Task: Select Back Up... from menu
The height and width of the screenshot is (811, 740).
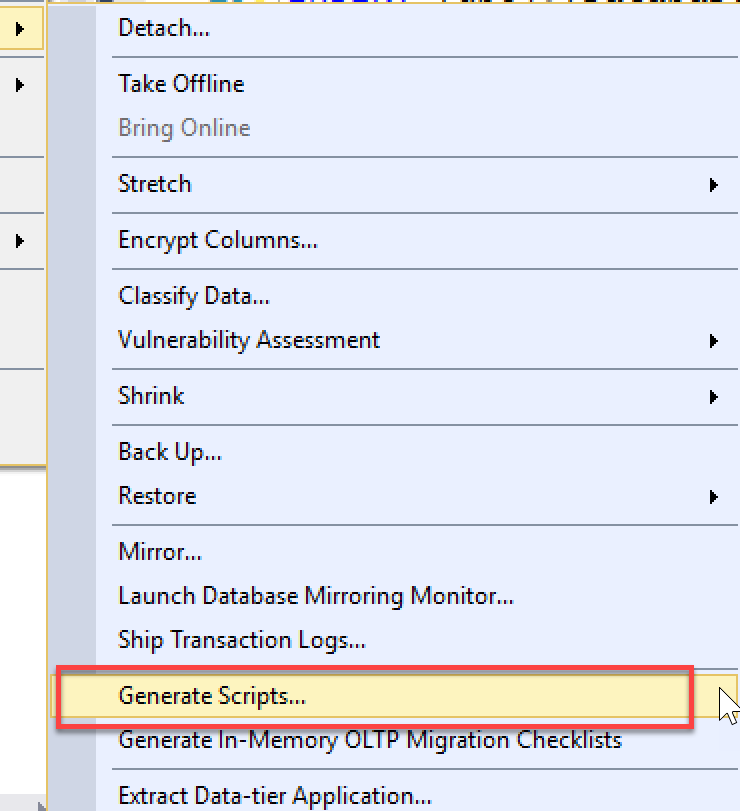Action: point(170,452)
